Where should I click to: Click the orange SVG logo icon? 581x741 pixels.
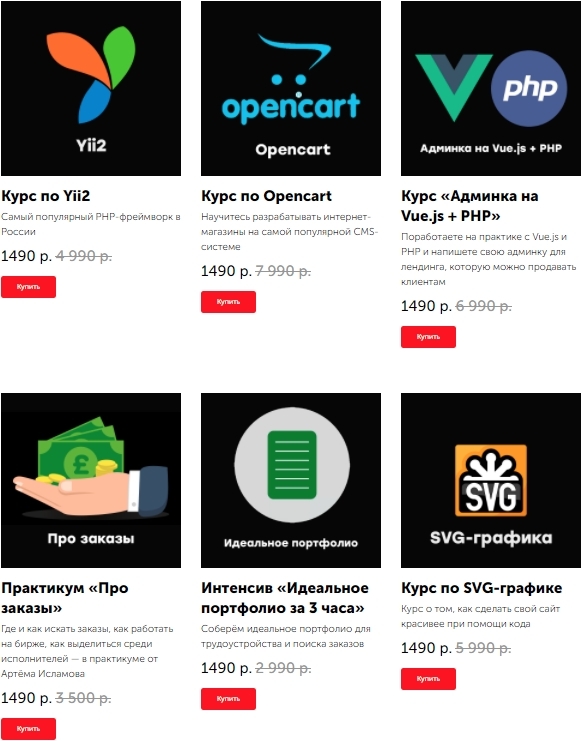tap(491, 480)
